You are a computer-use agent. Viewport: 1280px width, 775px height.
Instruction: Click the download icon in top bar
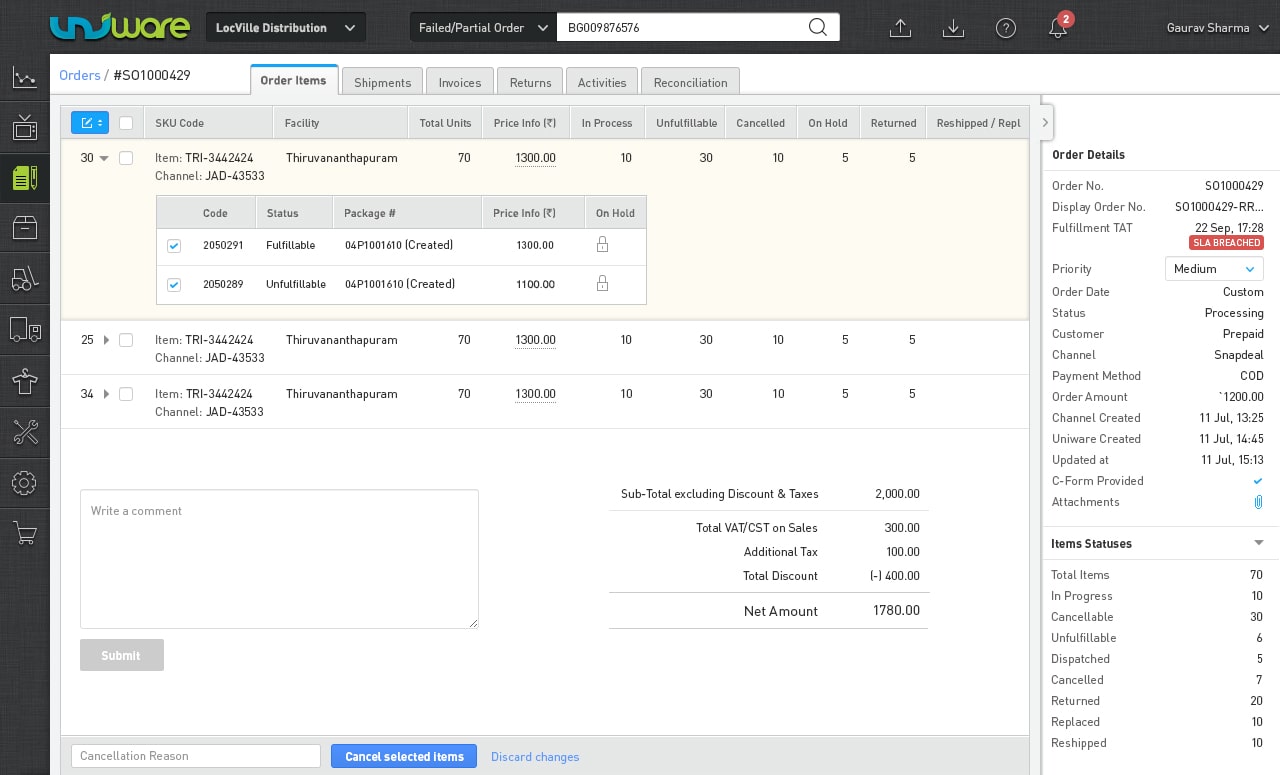click(x=953, y=28)
